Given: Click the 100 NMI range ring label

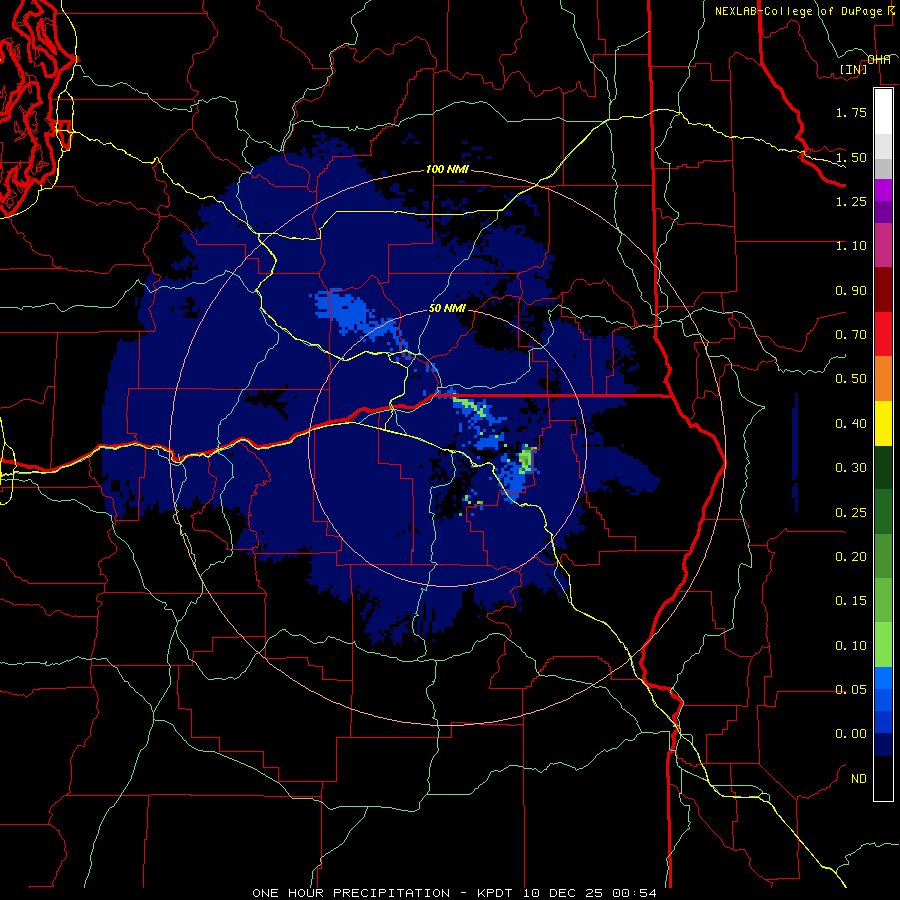Looking at the screenshot, I should coord(447,170).
